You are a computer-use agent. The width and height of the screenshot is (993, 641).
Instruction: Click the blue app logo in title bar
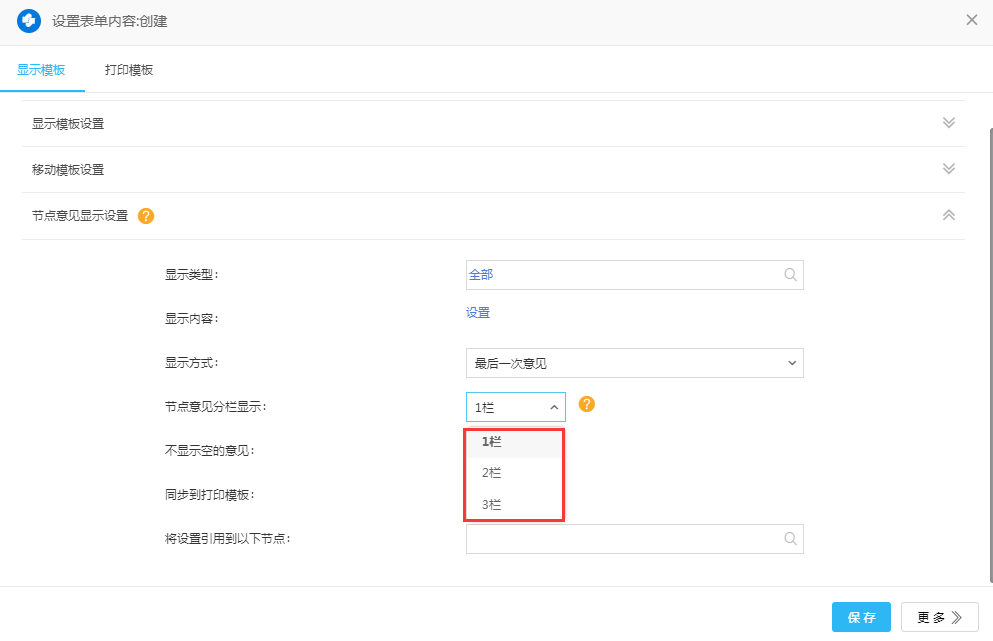click(x=29, y=21)
